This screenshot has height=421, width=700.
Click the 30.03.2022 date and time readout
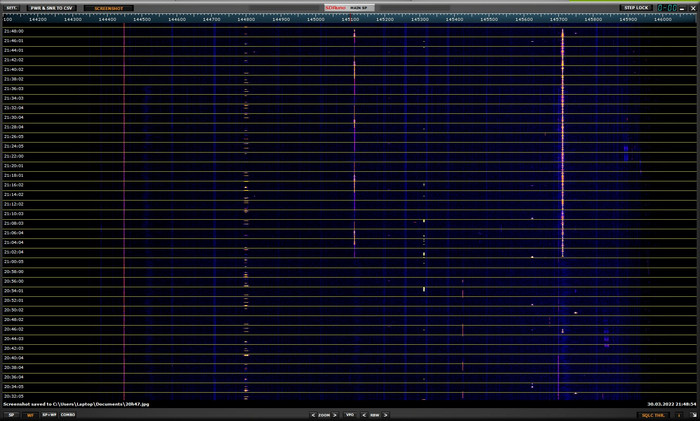[671, 404]
